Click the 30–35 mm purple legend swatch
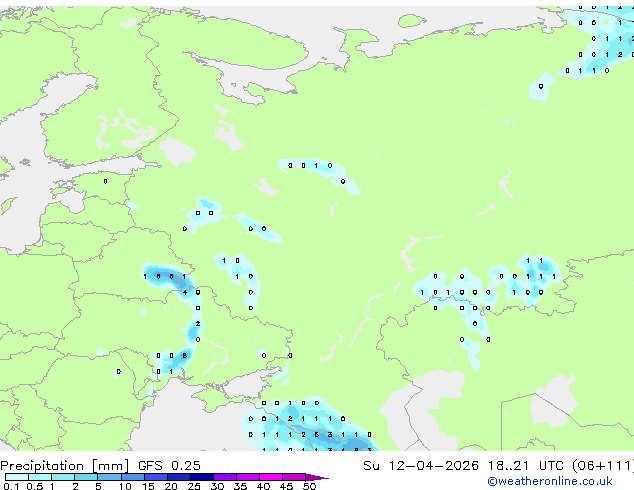634x490 pixels. click(x=225, y=477)
